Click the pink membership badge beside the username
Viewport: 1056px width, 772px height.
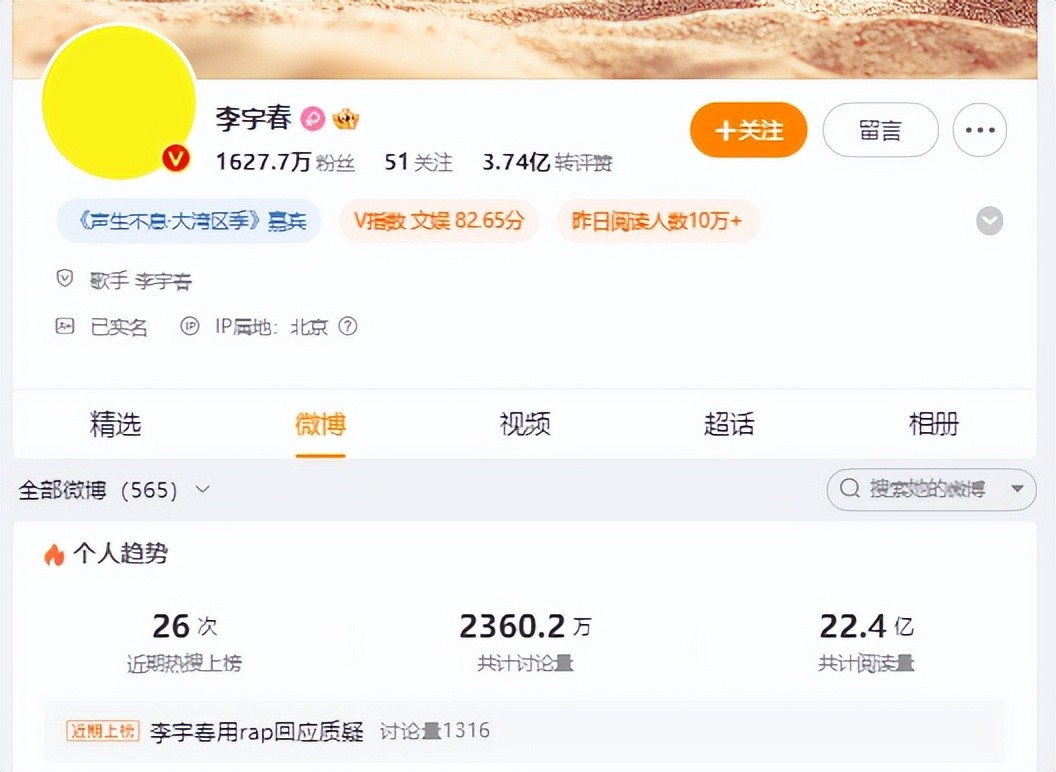[x=312, y=119]
